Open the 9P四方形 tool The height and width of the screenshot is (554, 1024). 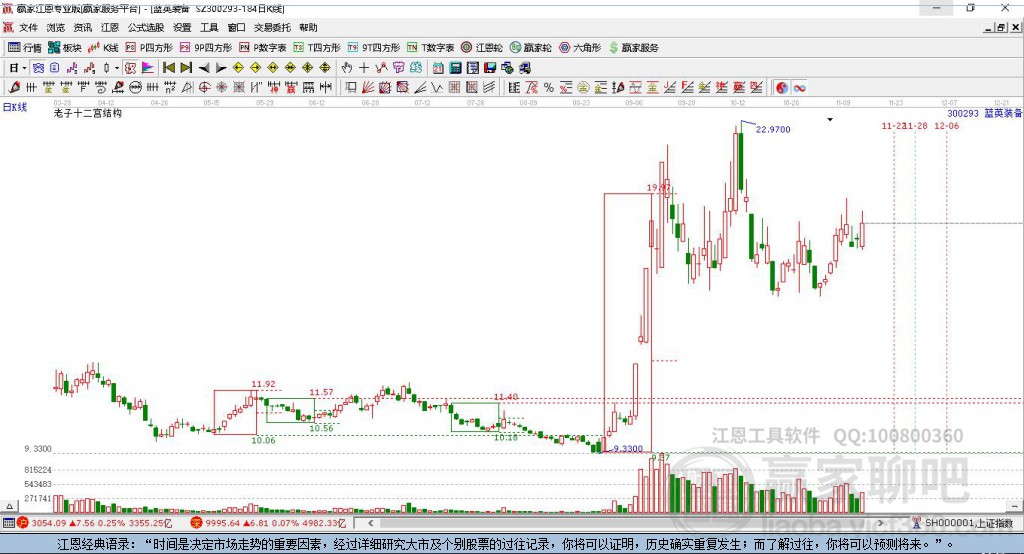pos(206,48)
